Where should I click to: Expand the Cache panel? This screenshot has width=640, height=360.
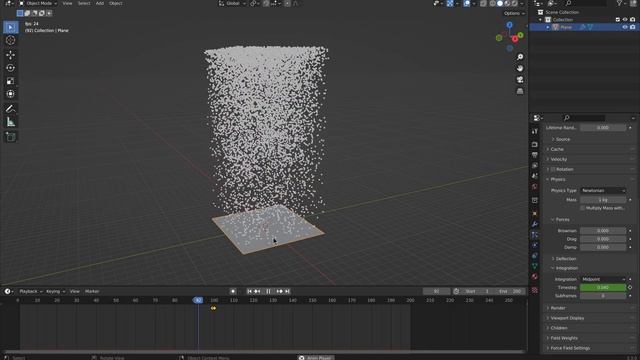(557, 149)
